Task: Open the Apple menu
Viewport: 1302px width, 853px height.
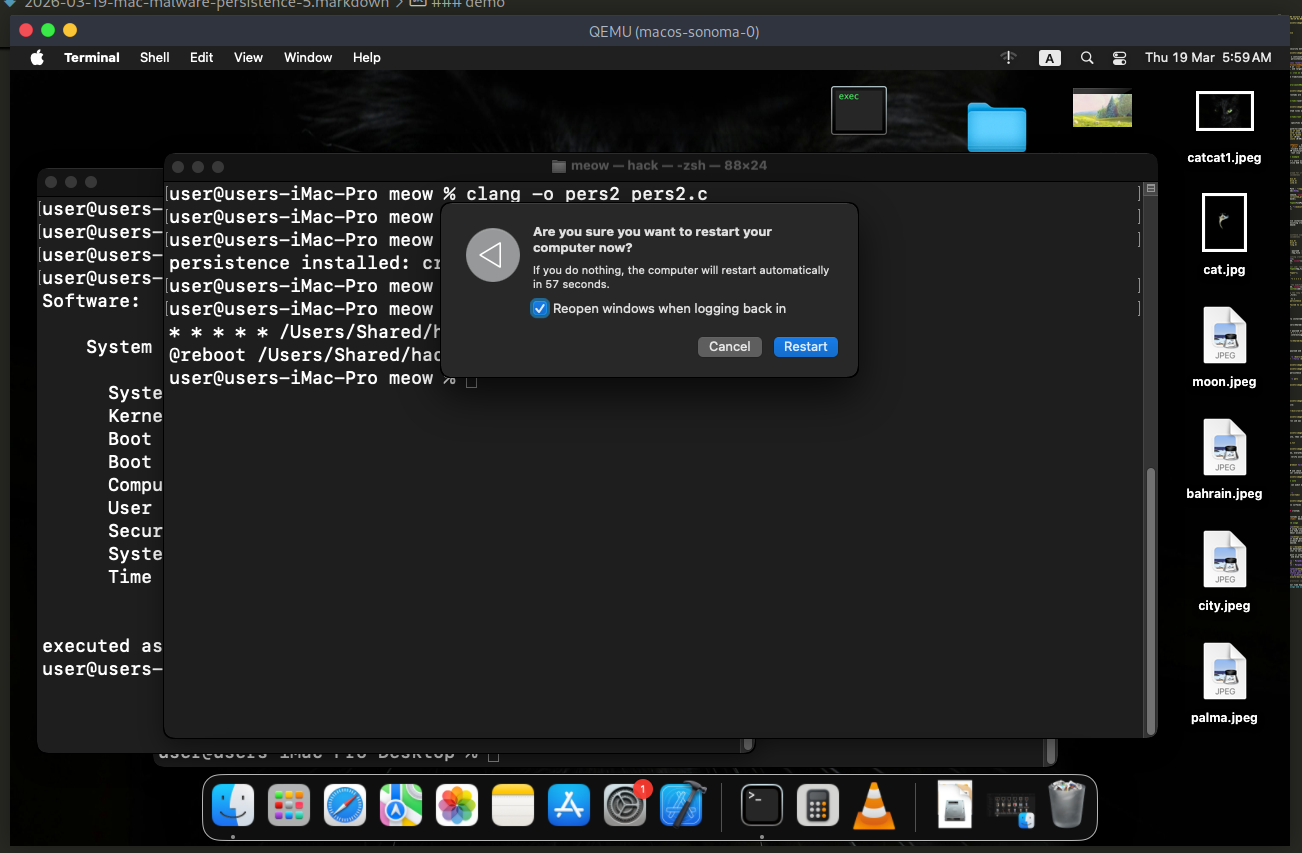Action: tap(36, 57)
